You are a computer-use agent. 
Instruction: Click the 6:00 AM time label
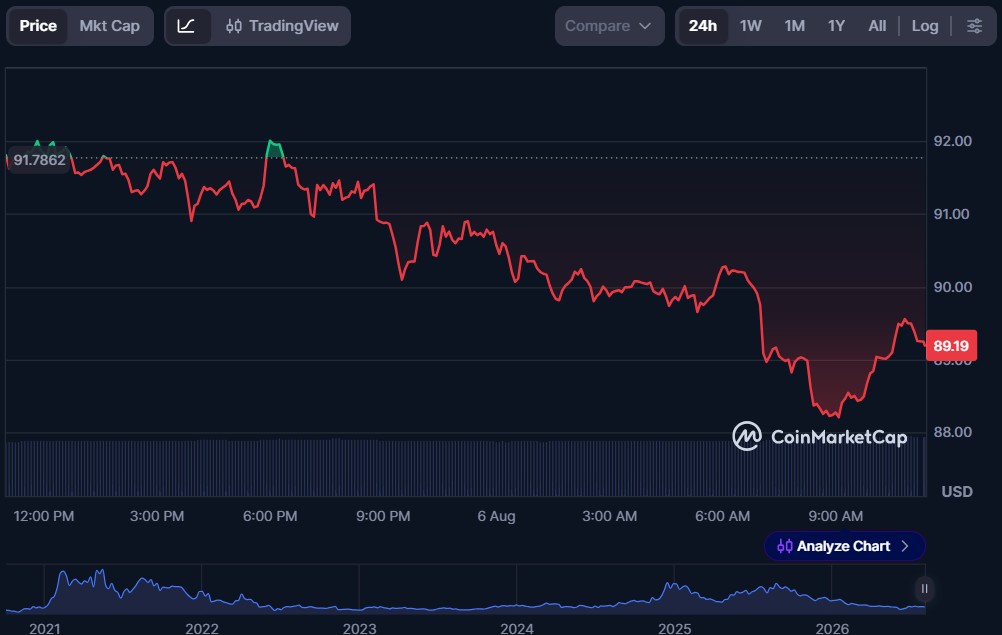click(x=722, y=516)
